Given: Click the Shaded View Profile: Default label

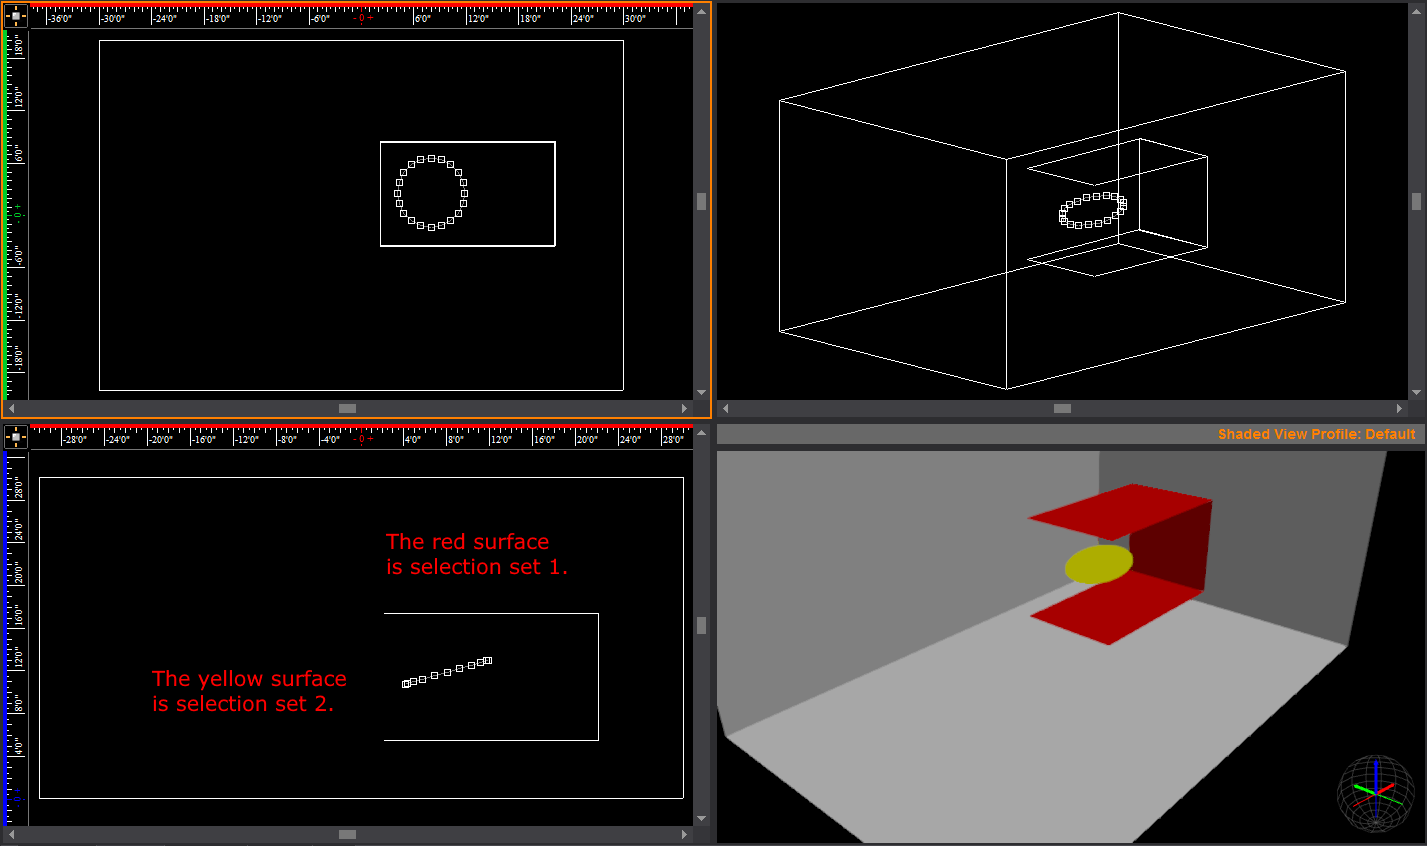Looking at the screenshot, I should click(1316, 434).
